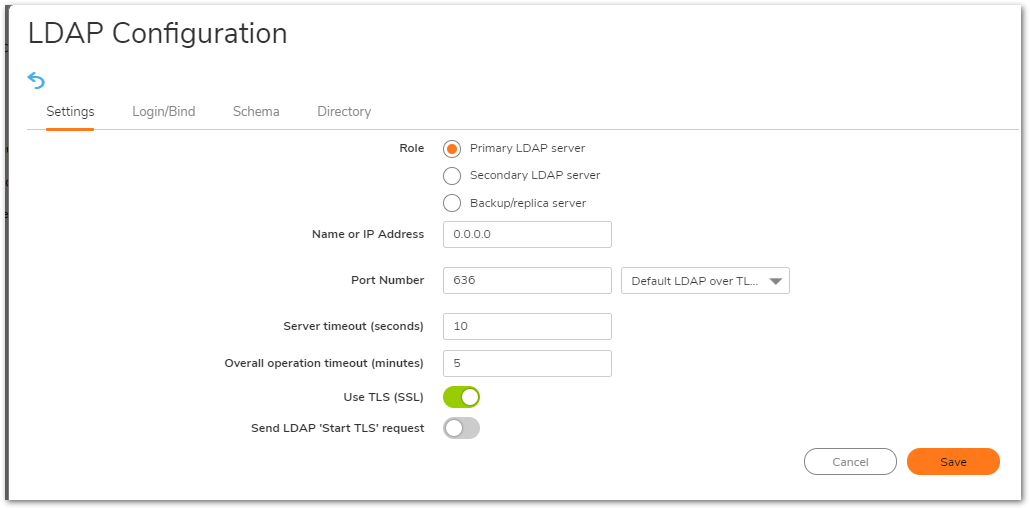This screenshot has height=509, width=1030.
Task: Open the Login/Bind tab
Action: coord(163,112)
